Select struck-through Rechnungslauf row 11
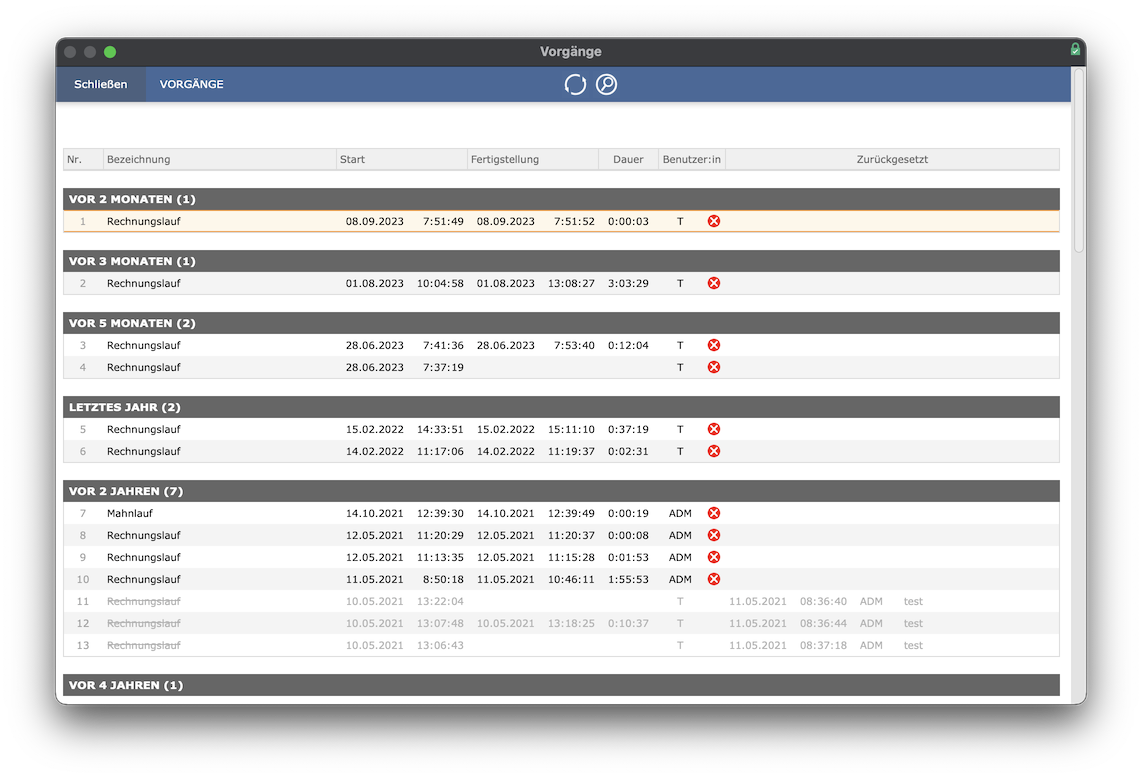The width and height of the screenshot is (1142, 778). pyautogui.click(x=561, y=601)
